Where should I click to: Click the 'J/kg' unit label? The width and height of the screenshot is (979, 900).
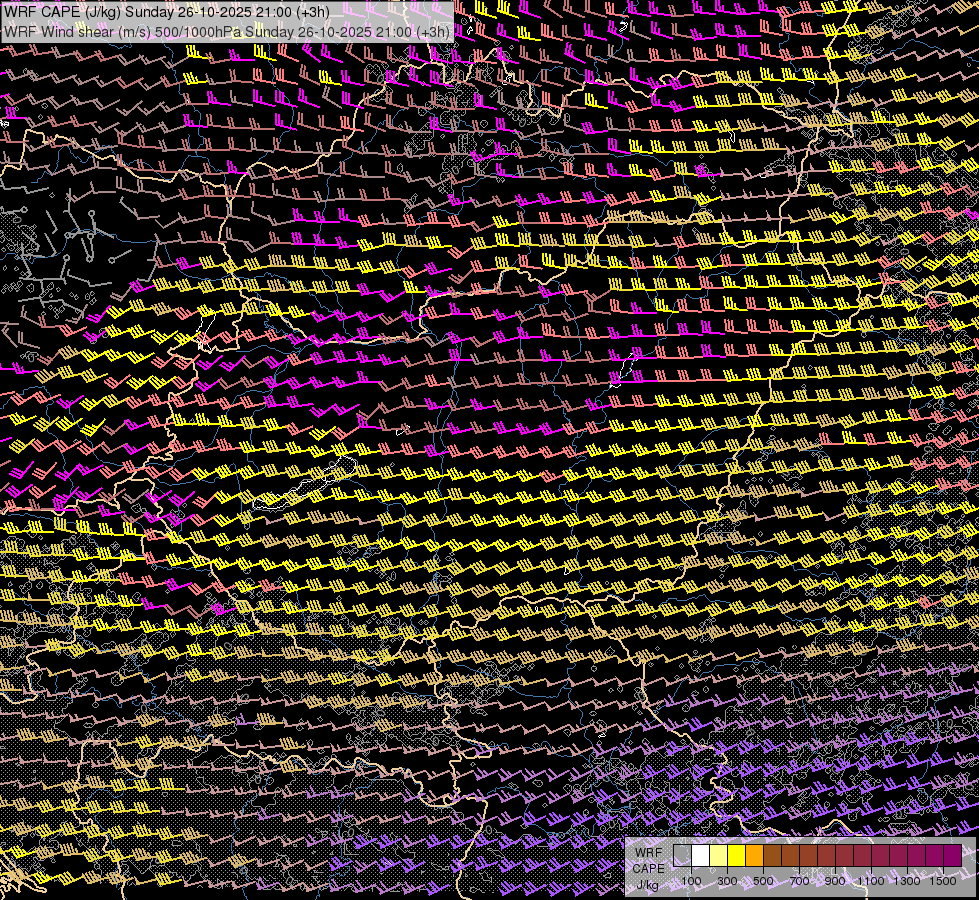(x=647, y=885)
